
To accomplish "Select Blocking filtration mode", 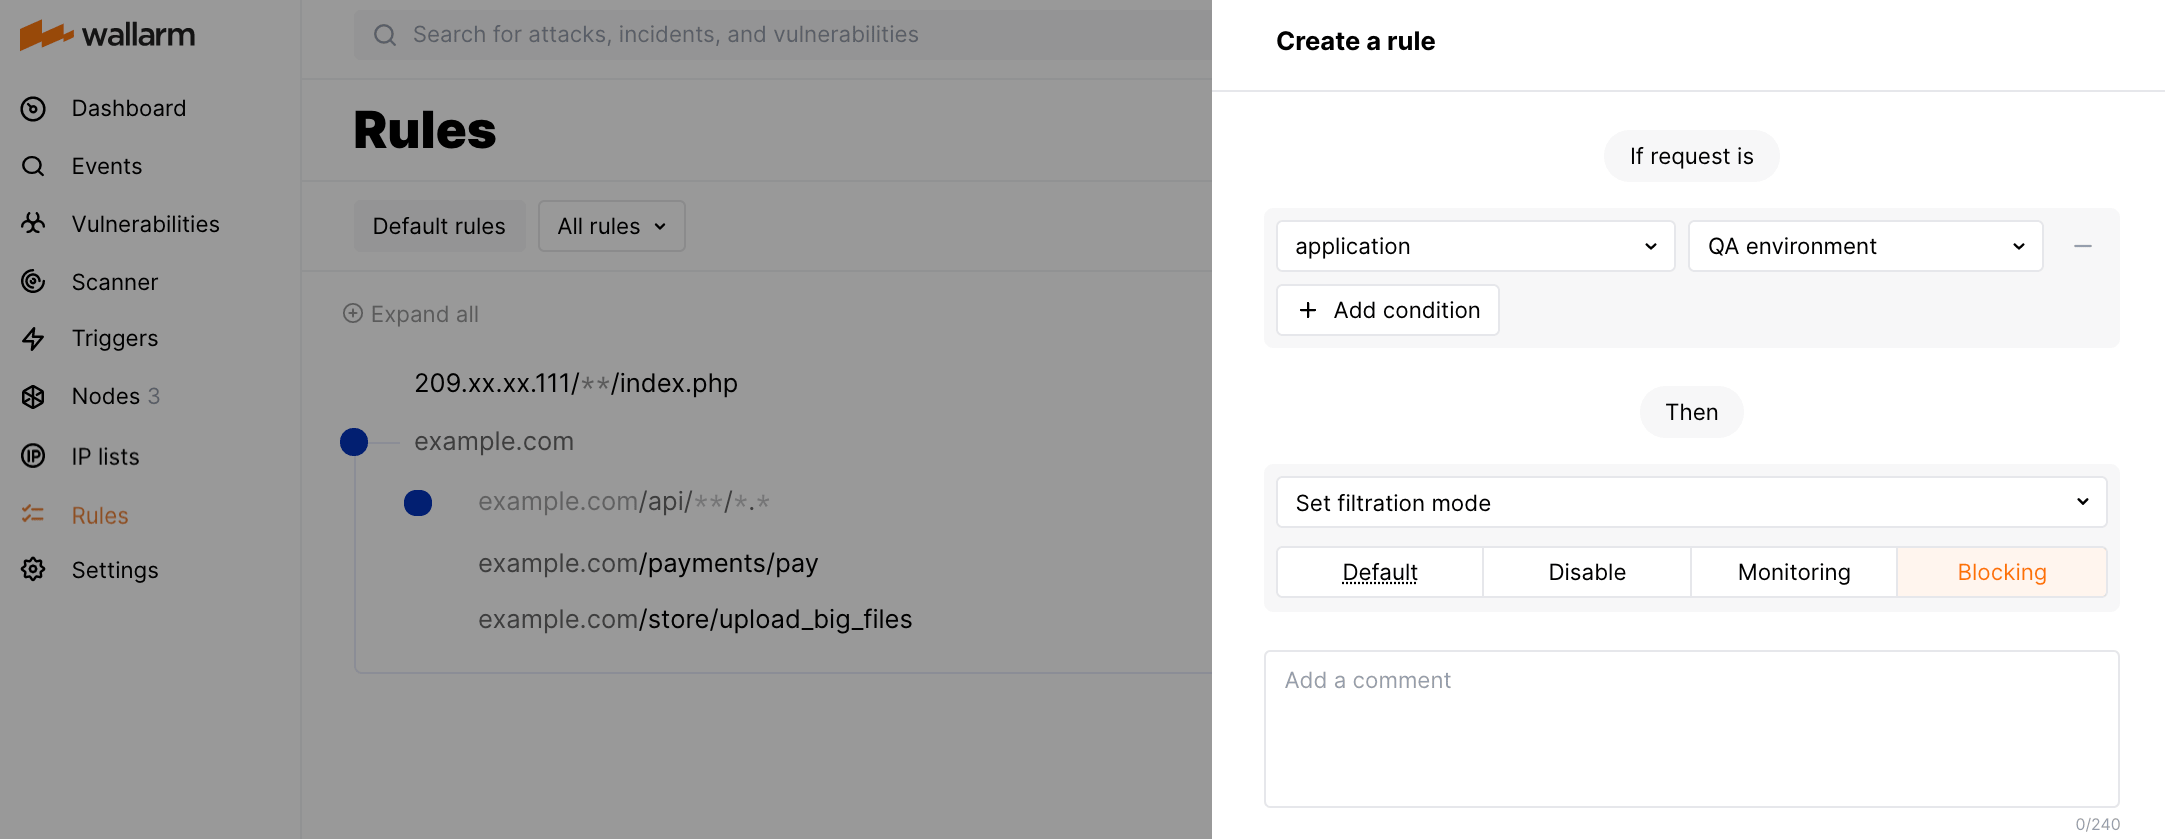I will click(x=2001, y=572).
